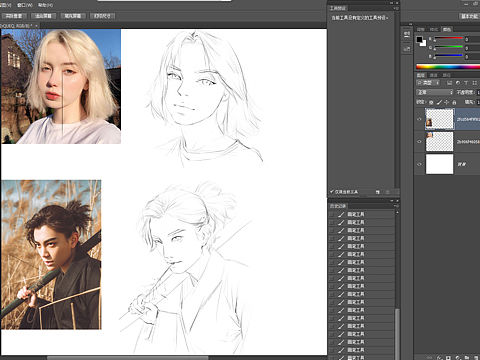This screenshot has width=480, height=360.
Task: Open the 帮助(H) Help menu
Action: coord(45,5)
